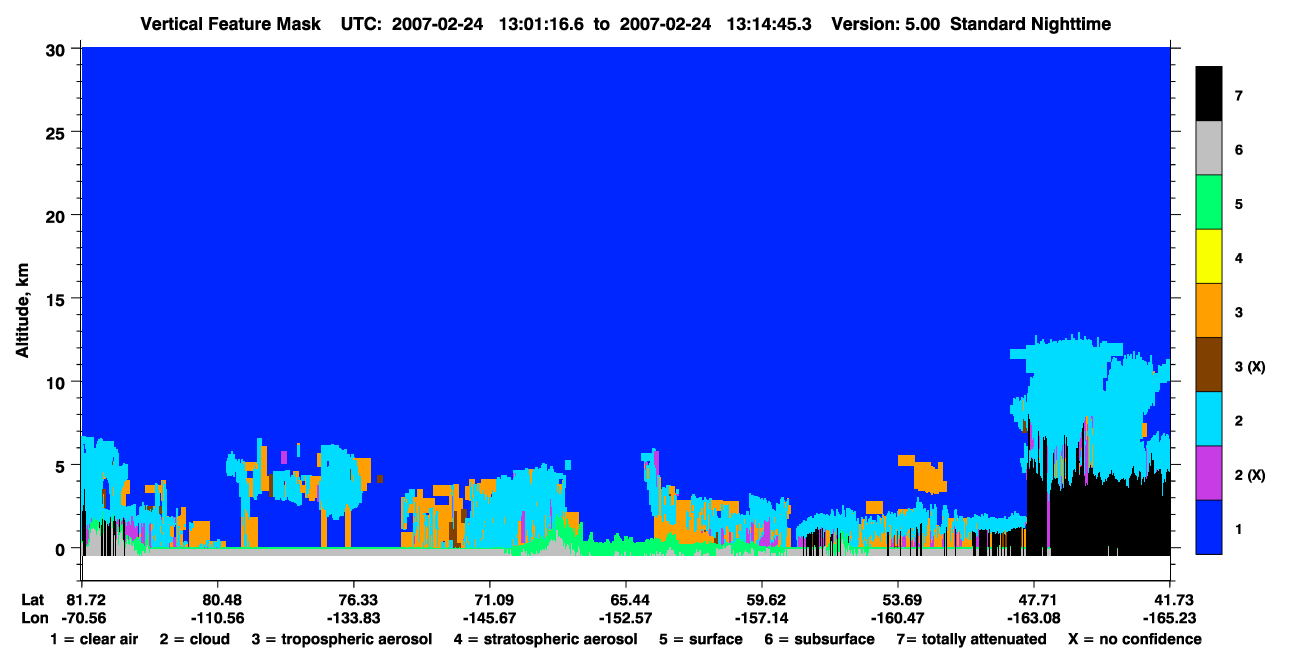Click the 'Lat' row label

(x=33, y=599)
